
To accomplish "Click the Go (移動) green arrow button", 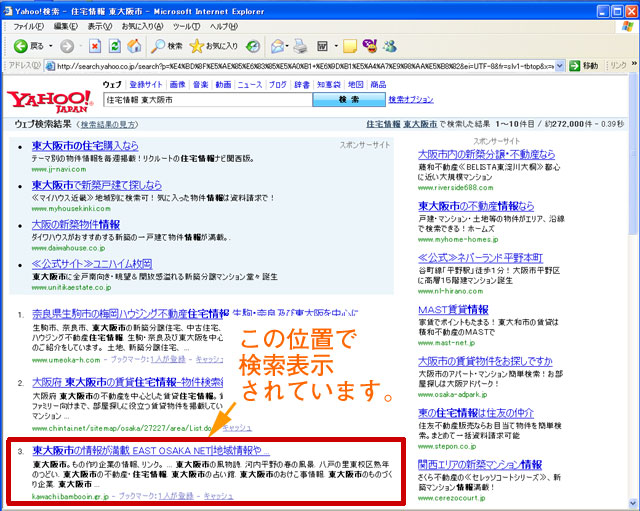I will click(584, 66).
